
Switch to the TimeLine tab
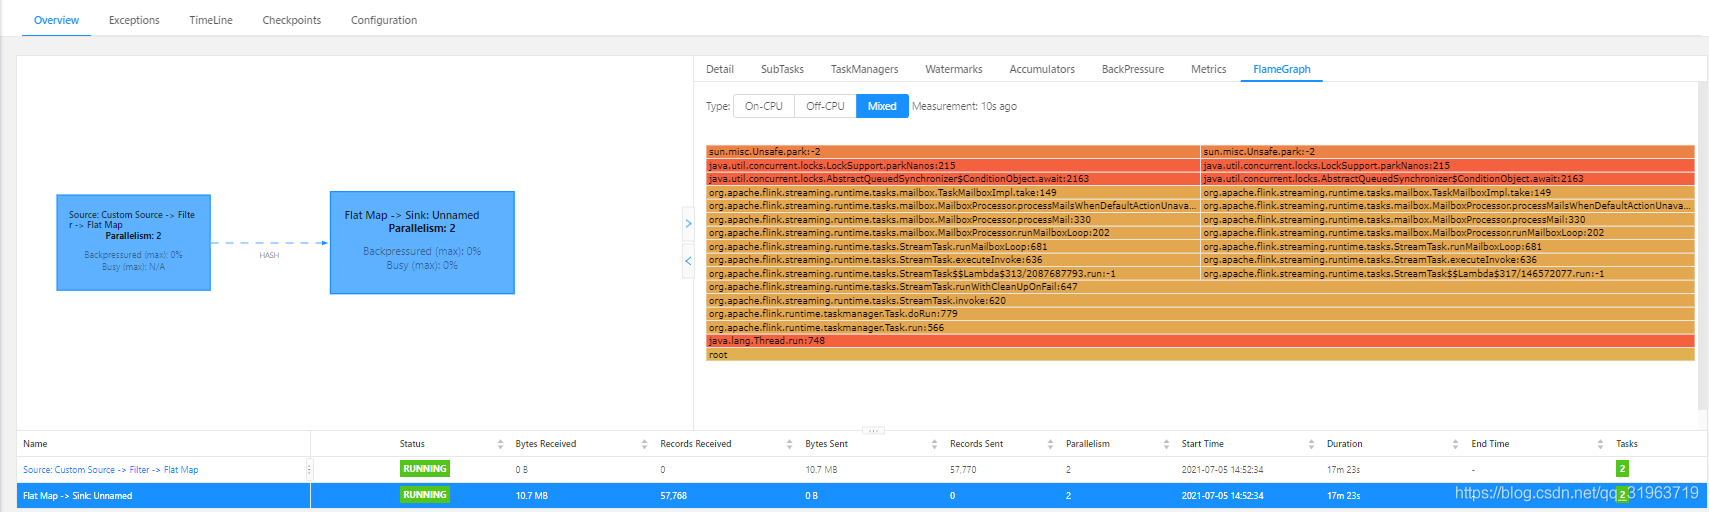[211, 20]
